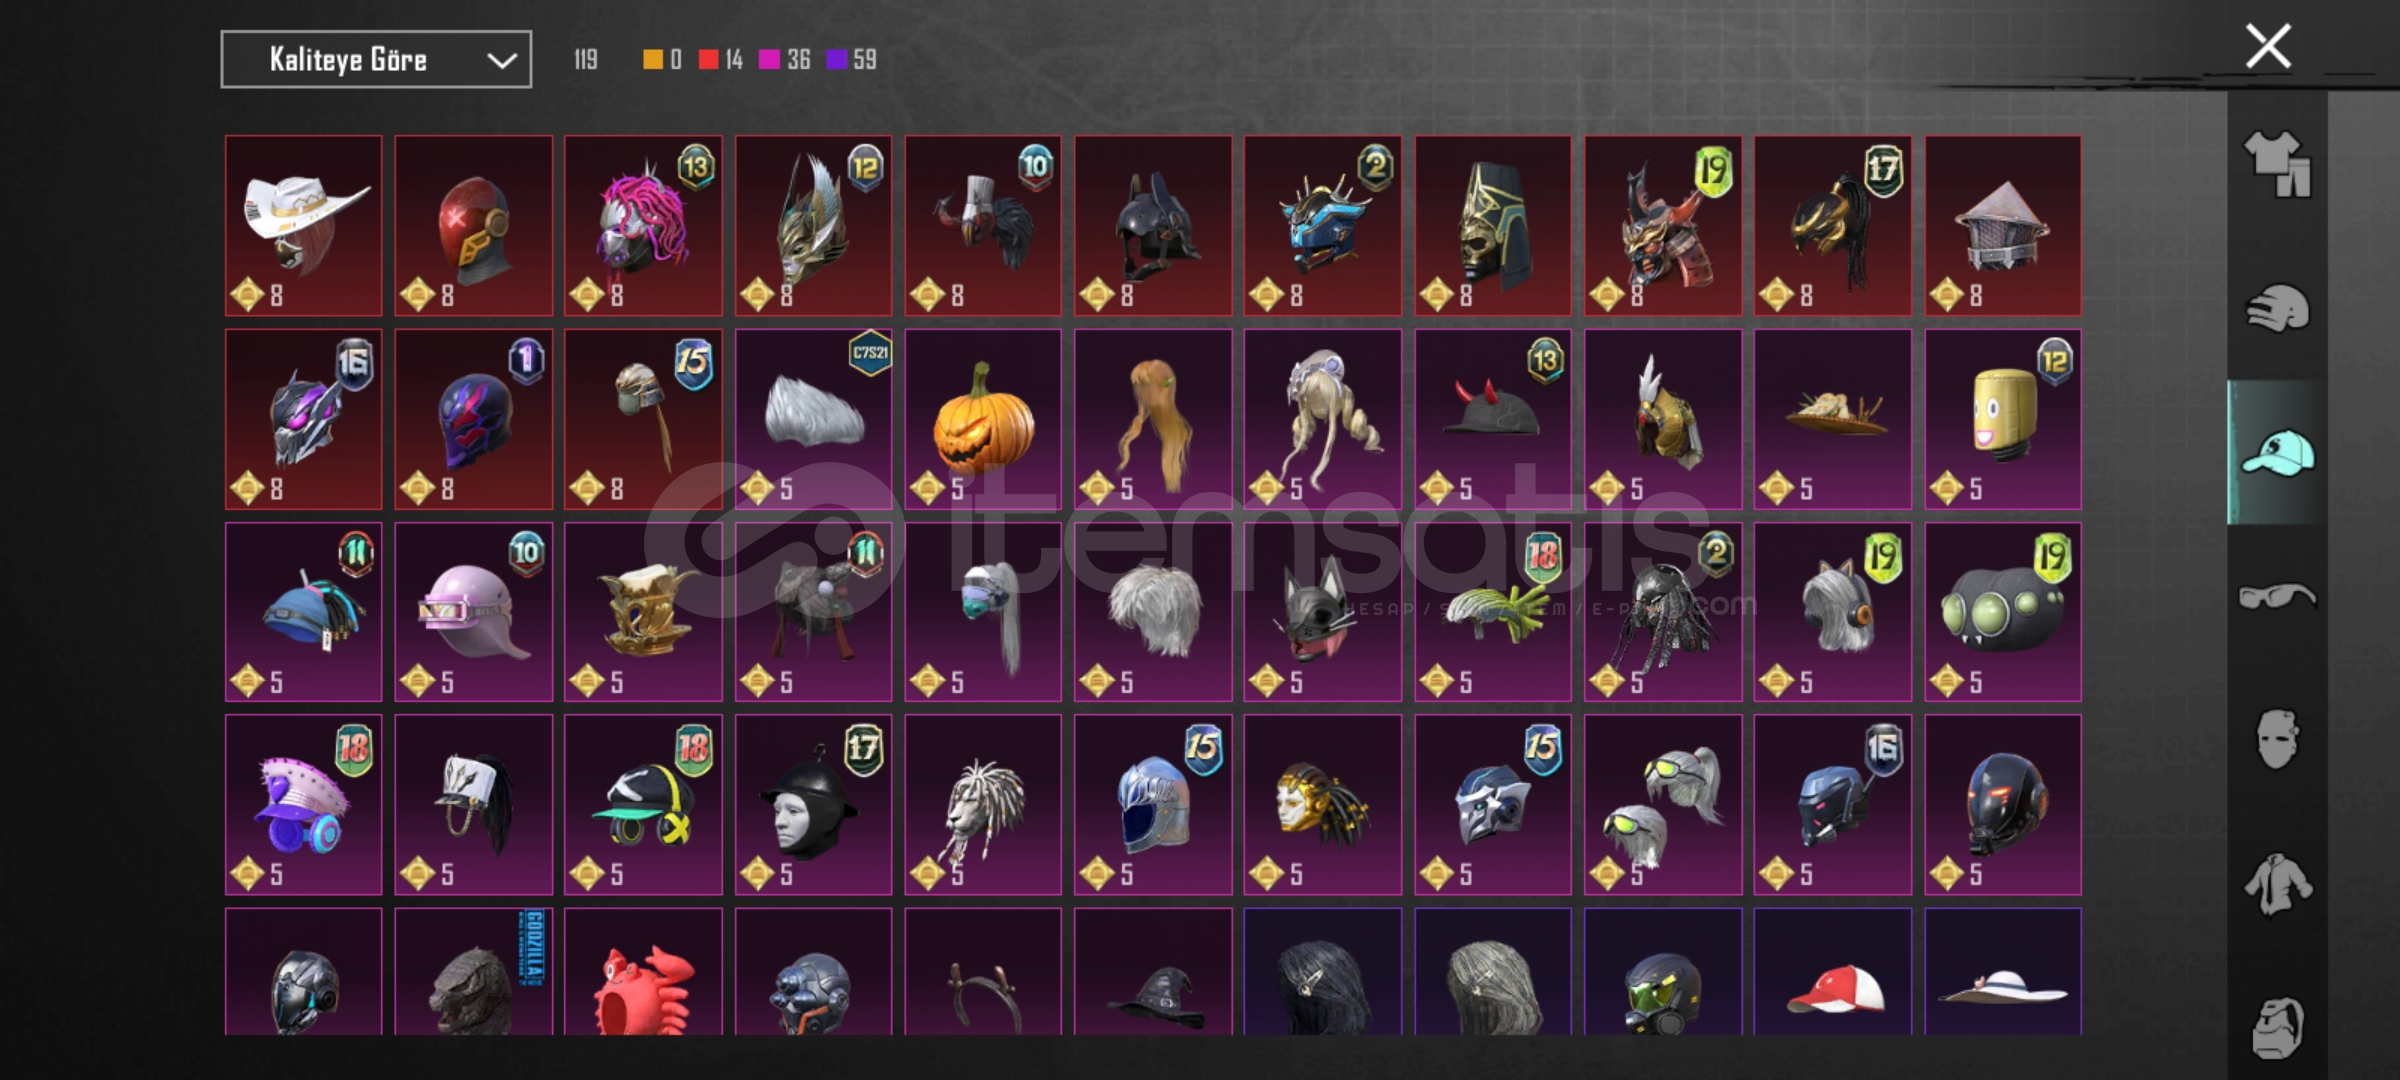Select the pumpkin head item
The height and width of the screenshot is (1080, 2400).
coord(983,419)
